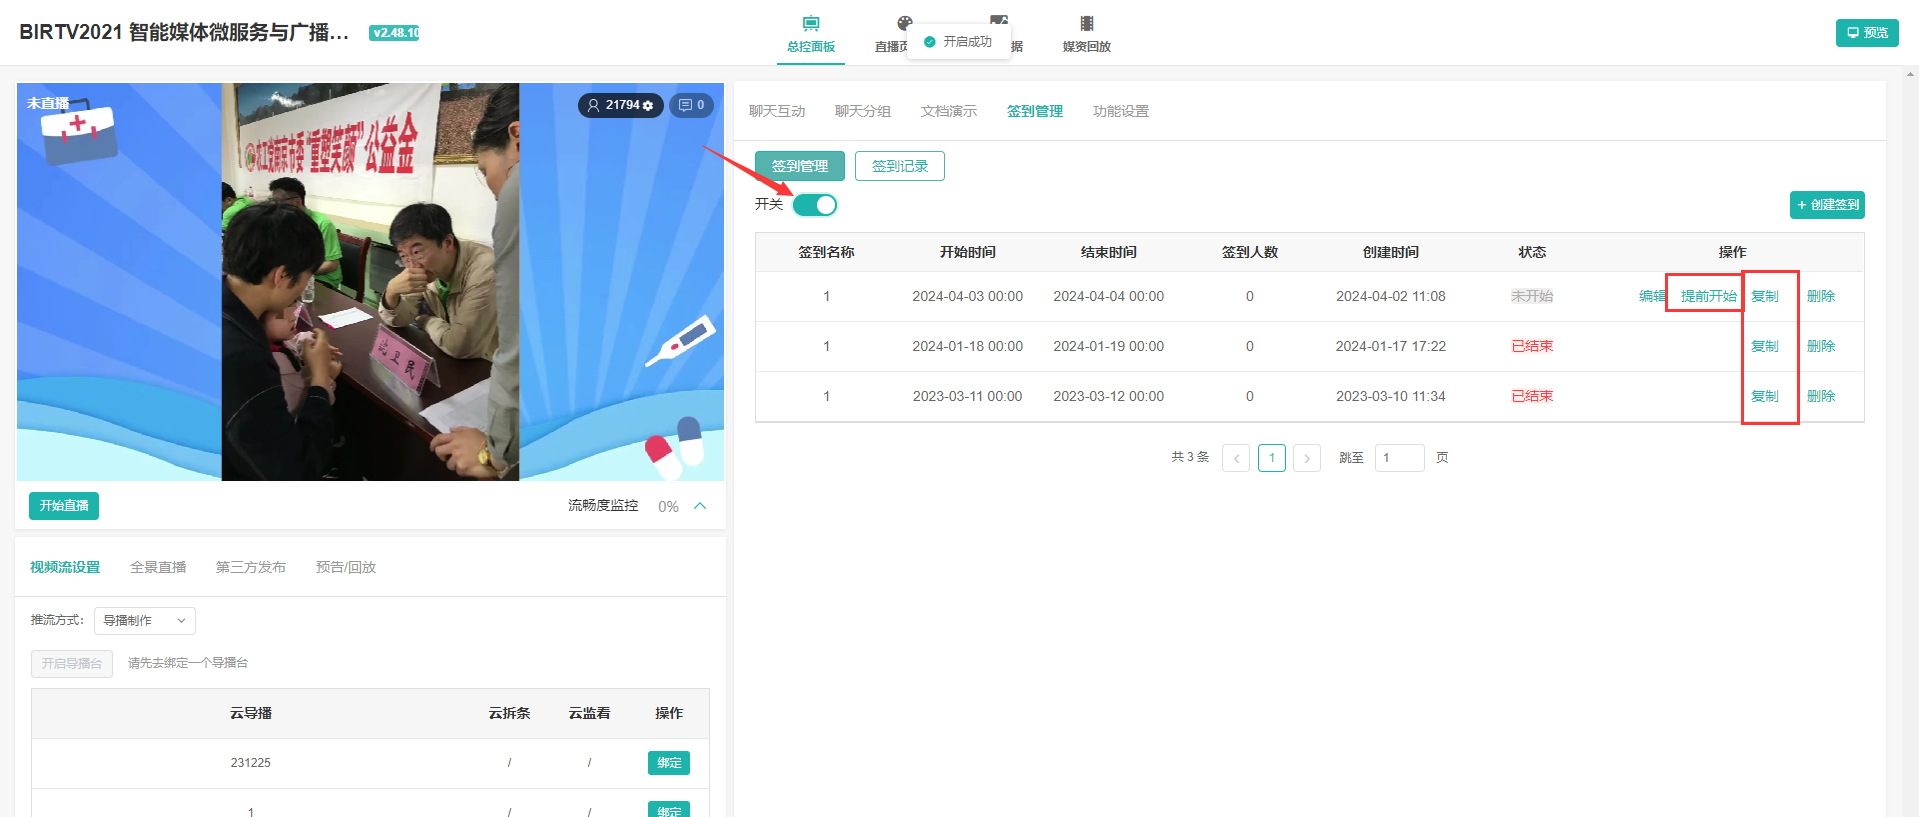Click the green 签到管理 sub-button
1919x817 pixels.
pyautogui.click(x=800, y=166)
